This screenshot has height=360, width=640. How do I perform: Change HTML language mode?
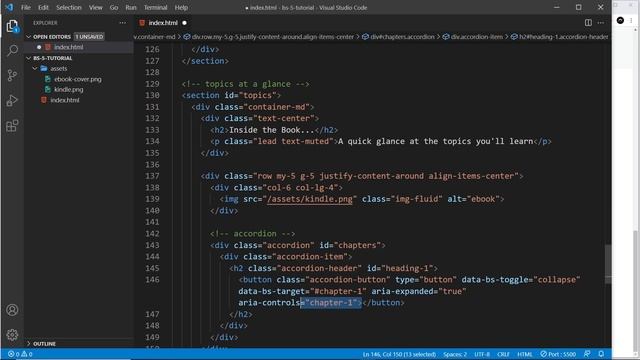coord(524,354)
